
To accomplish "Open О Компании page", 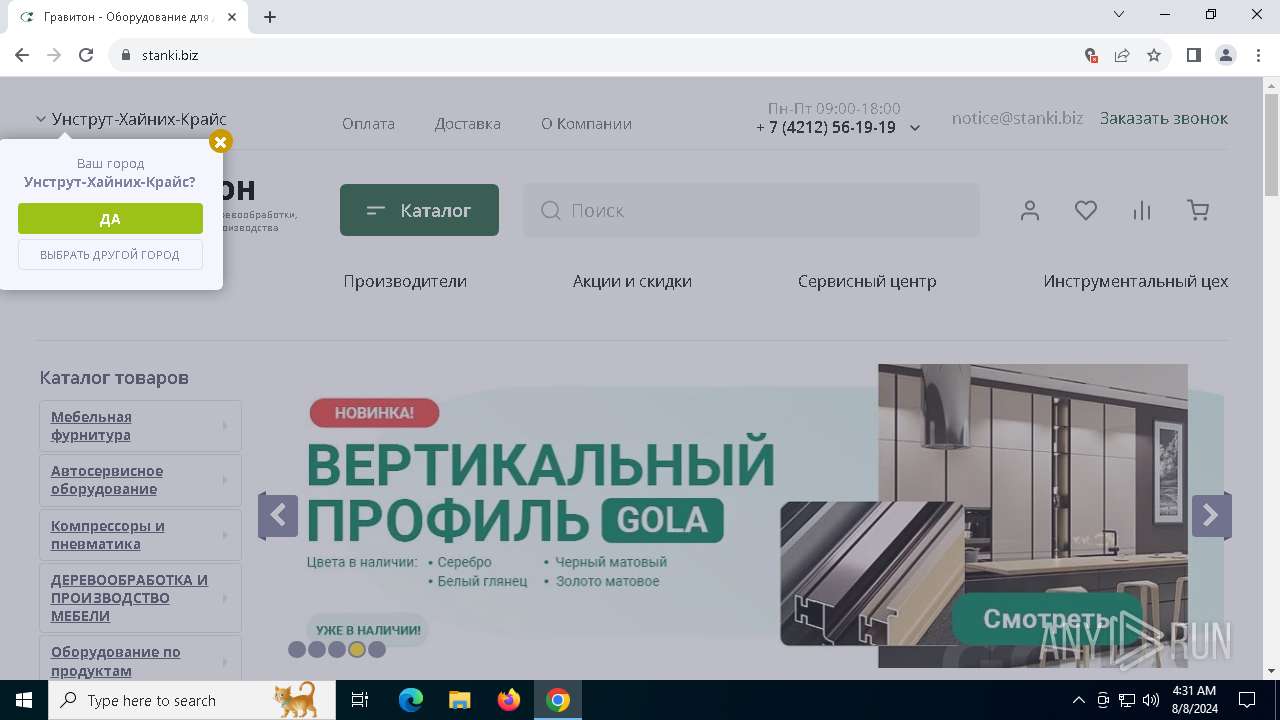I will tap(586, 124).
